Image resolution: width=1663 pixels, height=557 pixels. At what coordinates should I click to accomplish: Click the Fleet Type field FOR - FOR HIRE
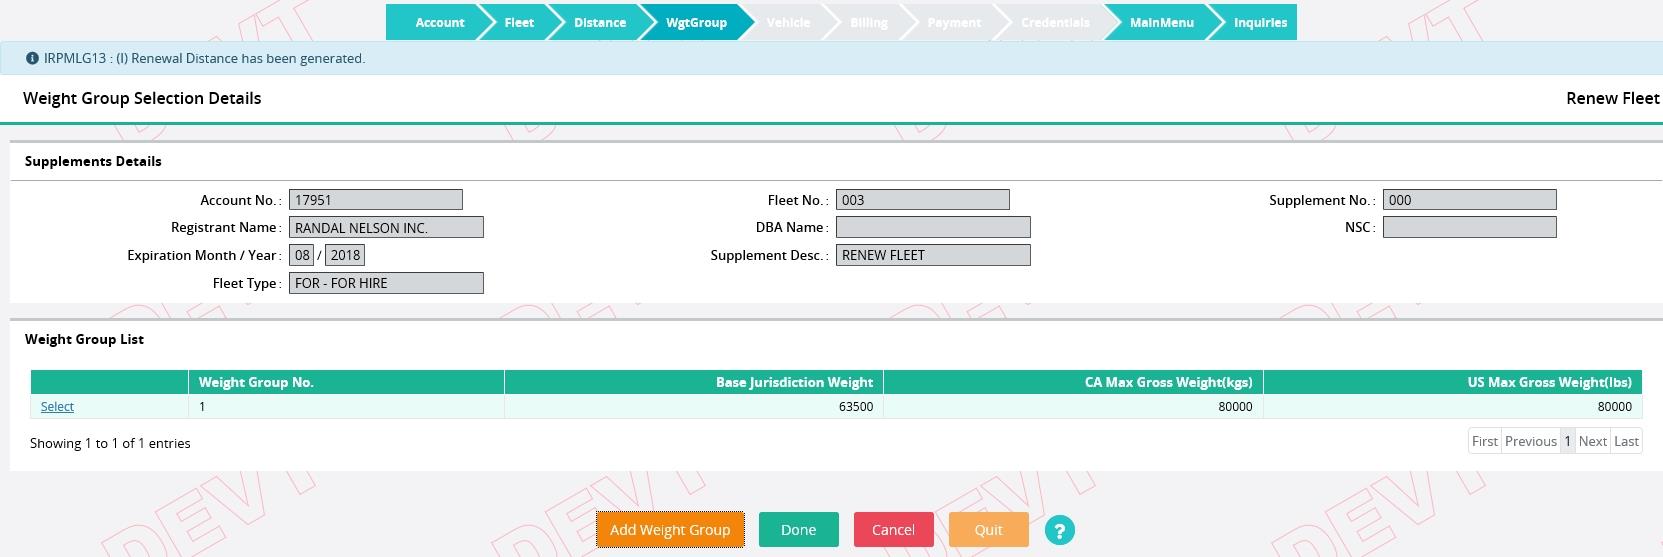point(386,283)
